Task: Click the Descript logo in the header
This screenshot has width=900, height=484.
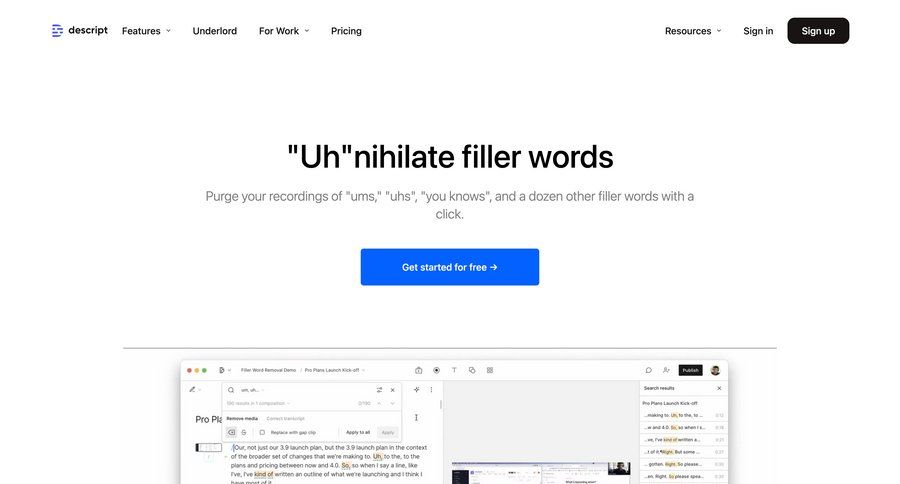Action: tap(79, 30)
